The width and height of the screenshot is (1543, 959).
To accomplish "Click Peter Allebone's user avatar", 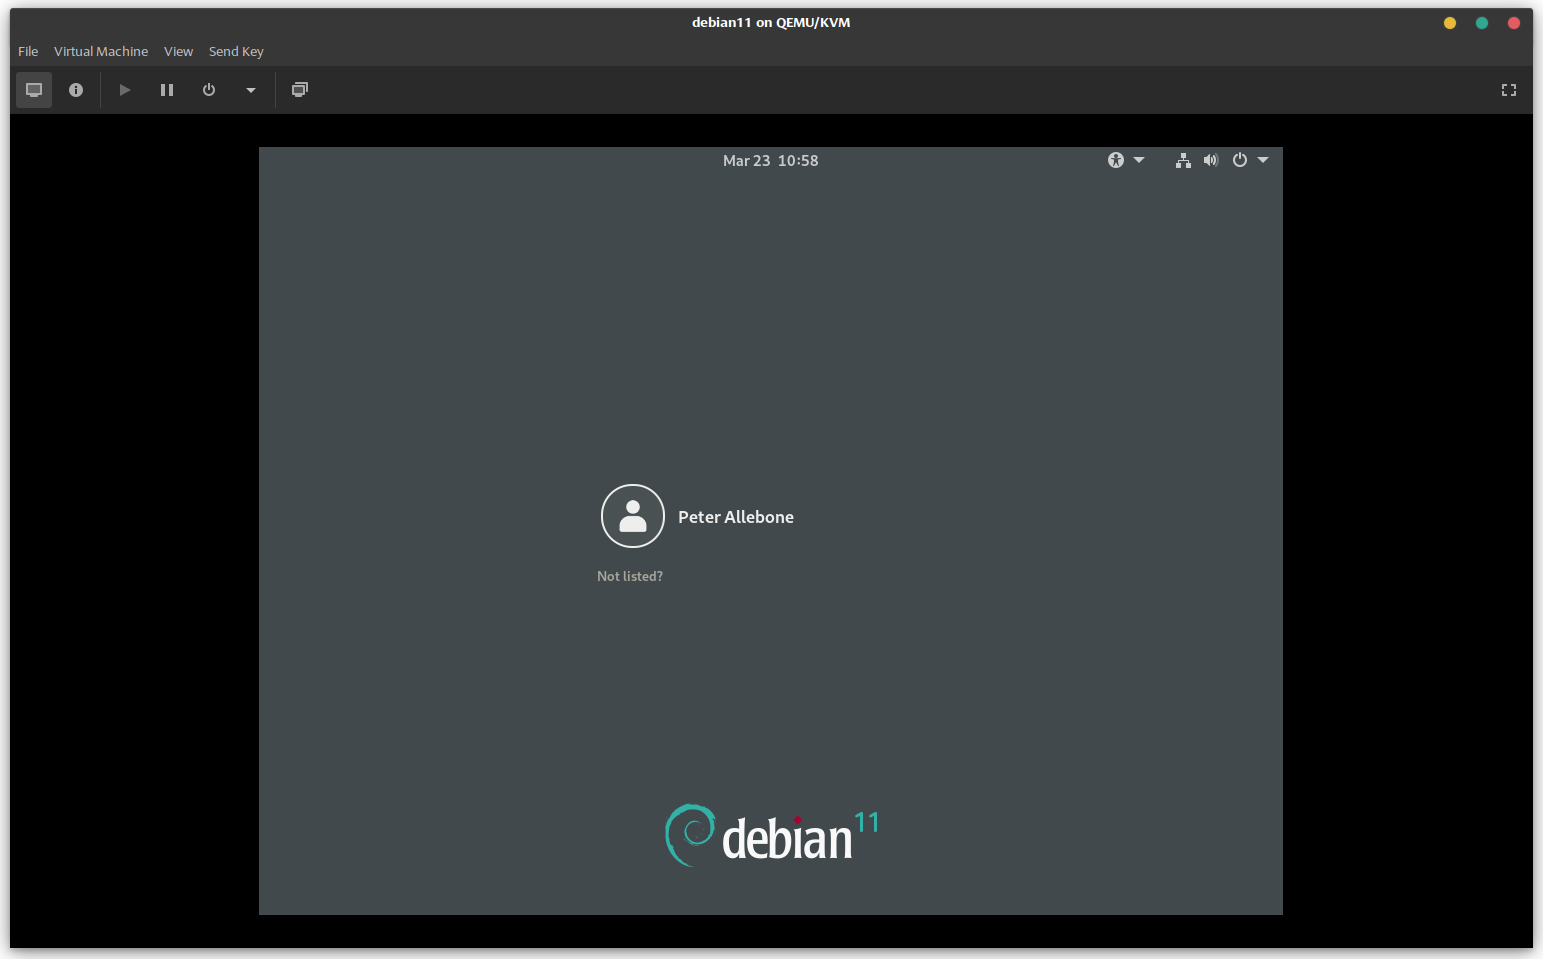I will tap(632, 516).
